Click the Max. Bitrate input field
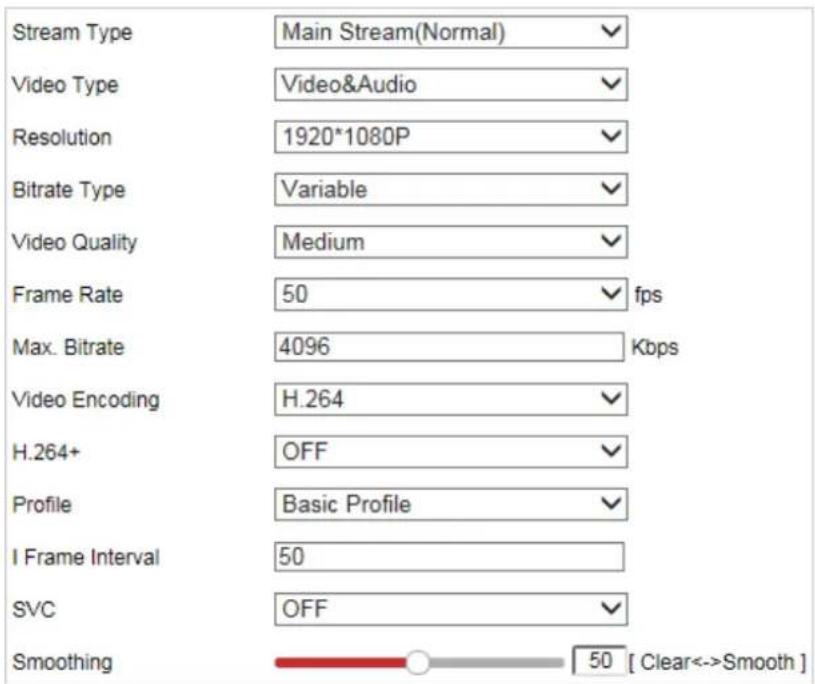815x684 pixels. click(x=449, y=347)
